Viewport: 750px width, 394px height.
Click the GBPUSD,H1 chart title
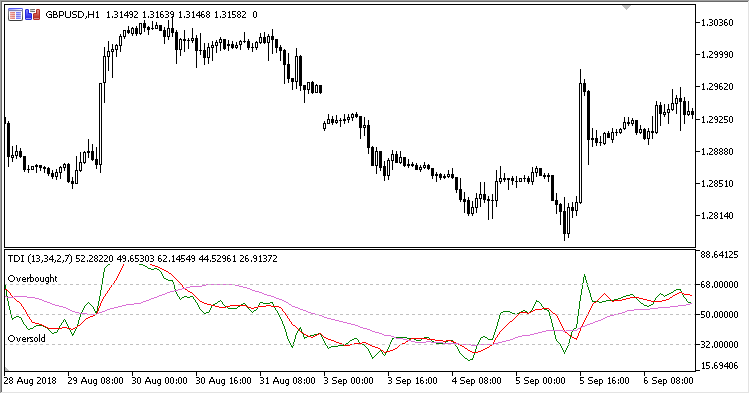coord(72,15)
